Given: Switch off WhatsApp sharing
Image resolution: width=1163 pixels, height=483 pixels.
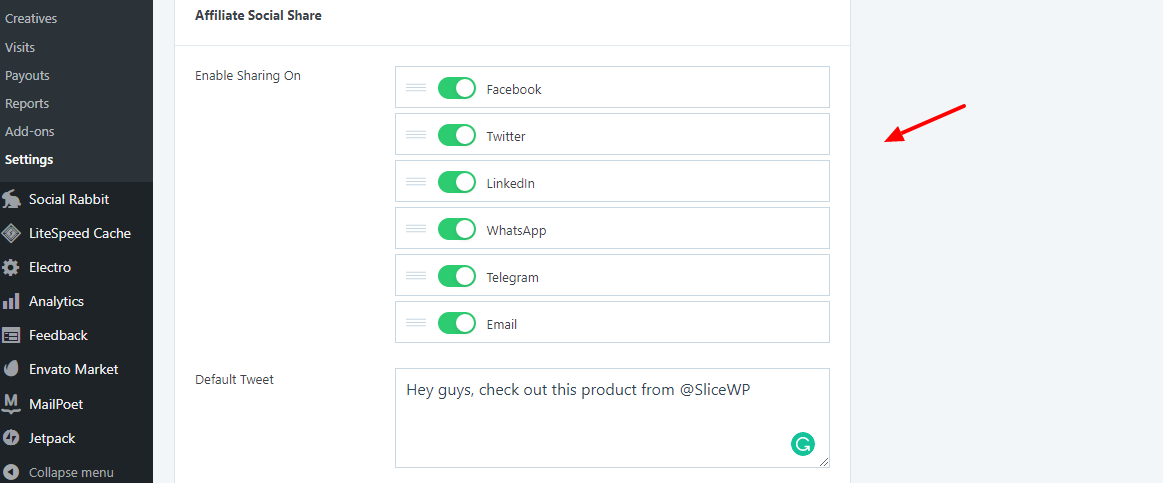Looking at the screenshot, I should [456, 229].
